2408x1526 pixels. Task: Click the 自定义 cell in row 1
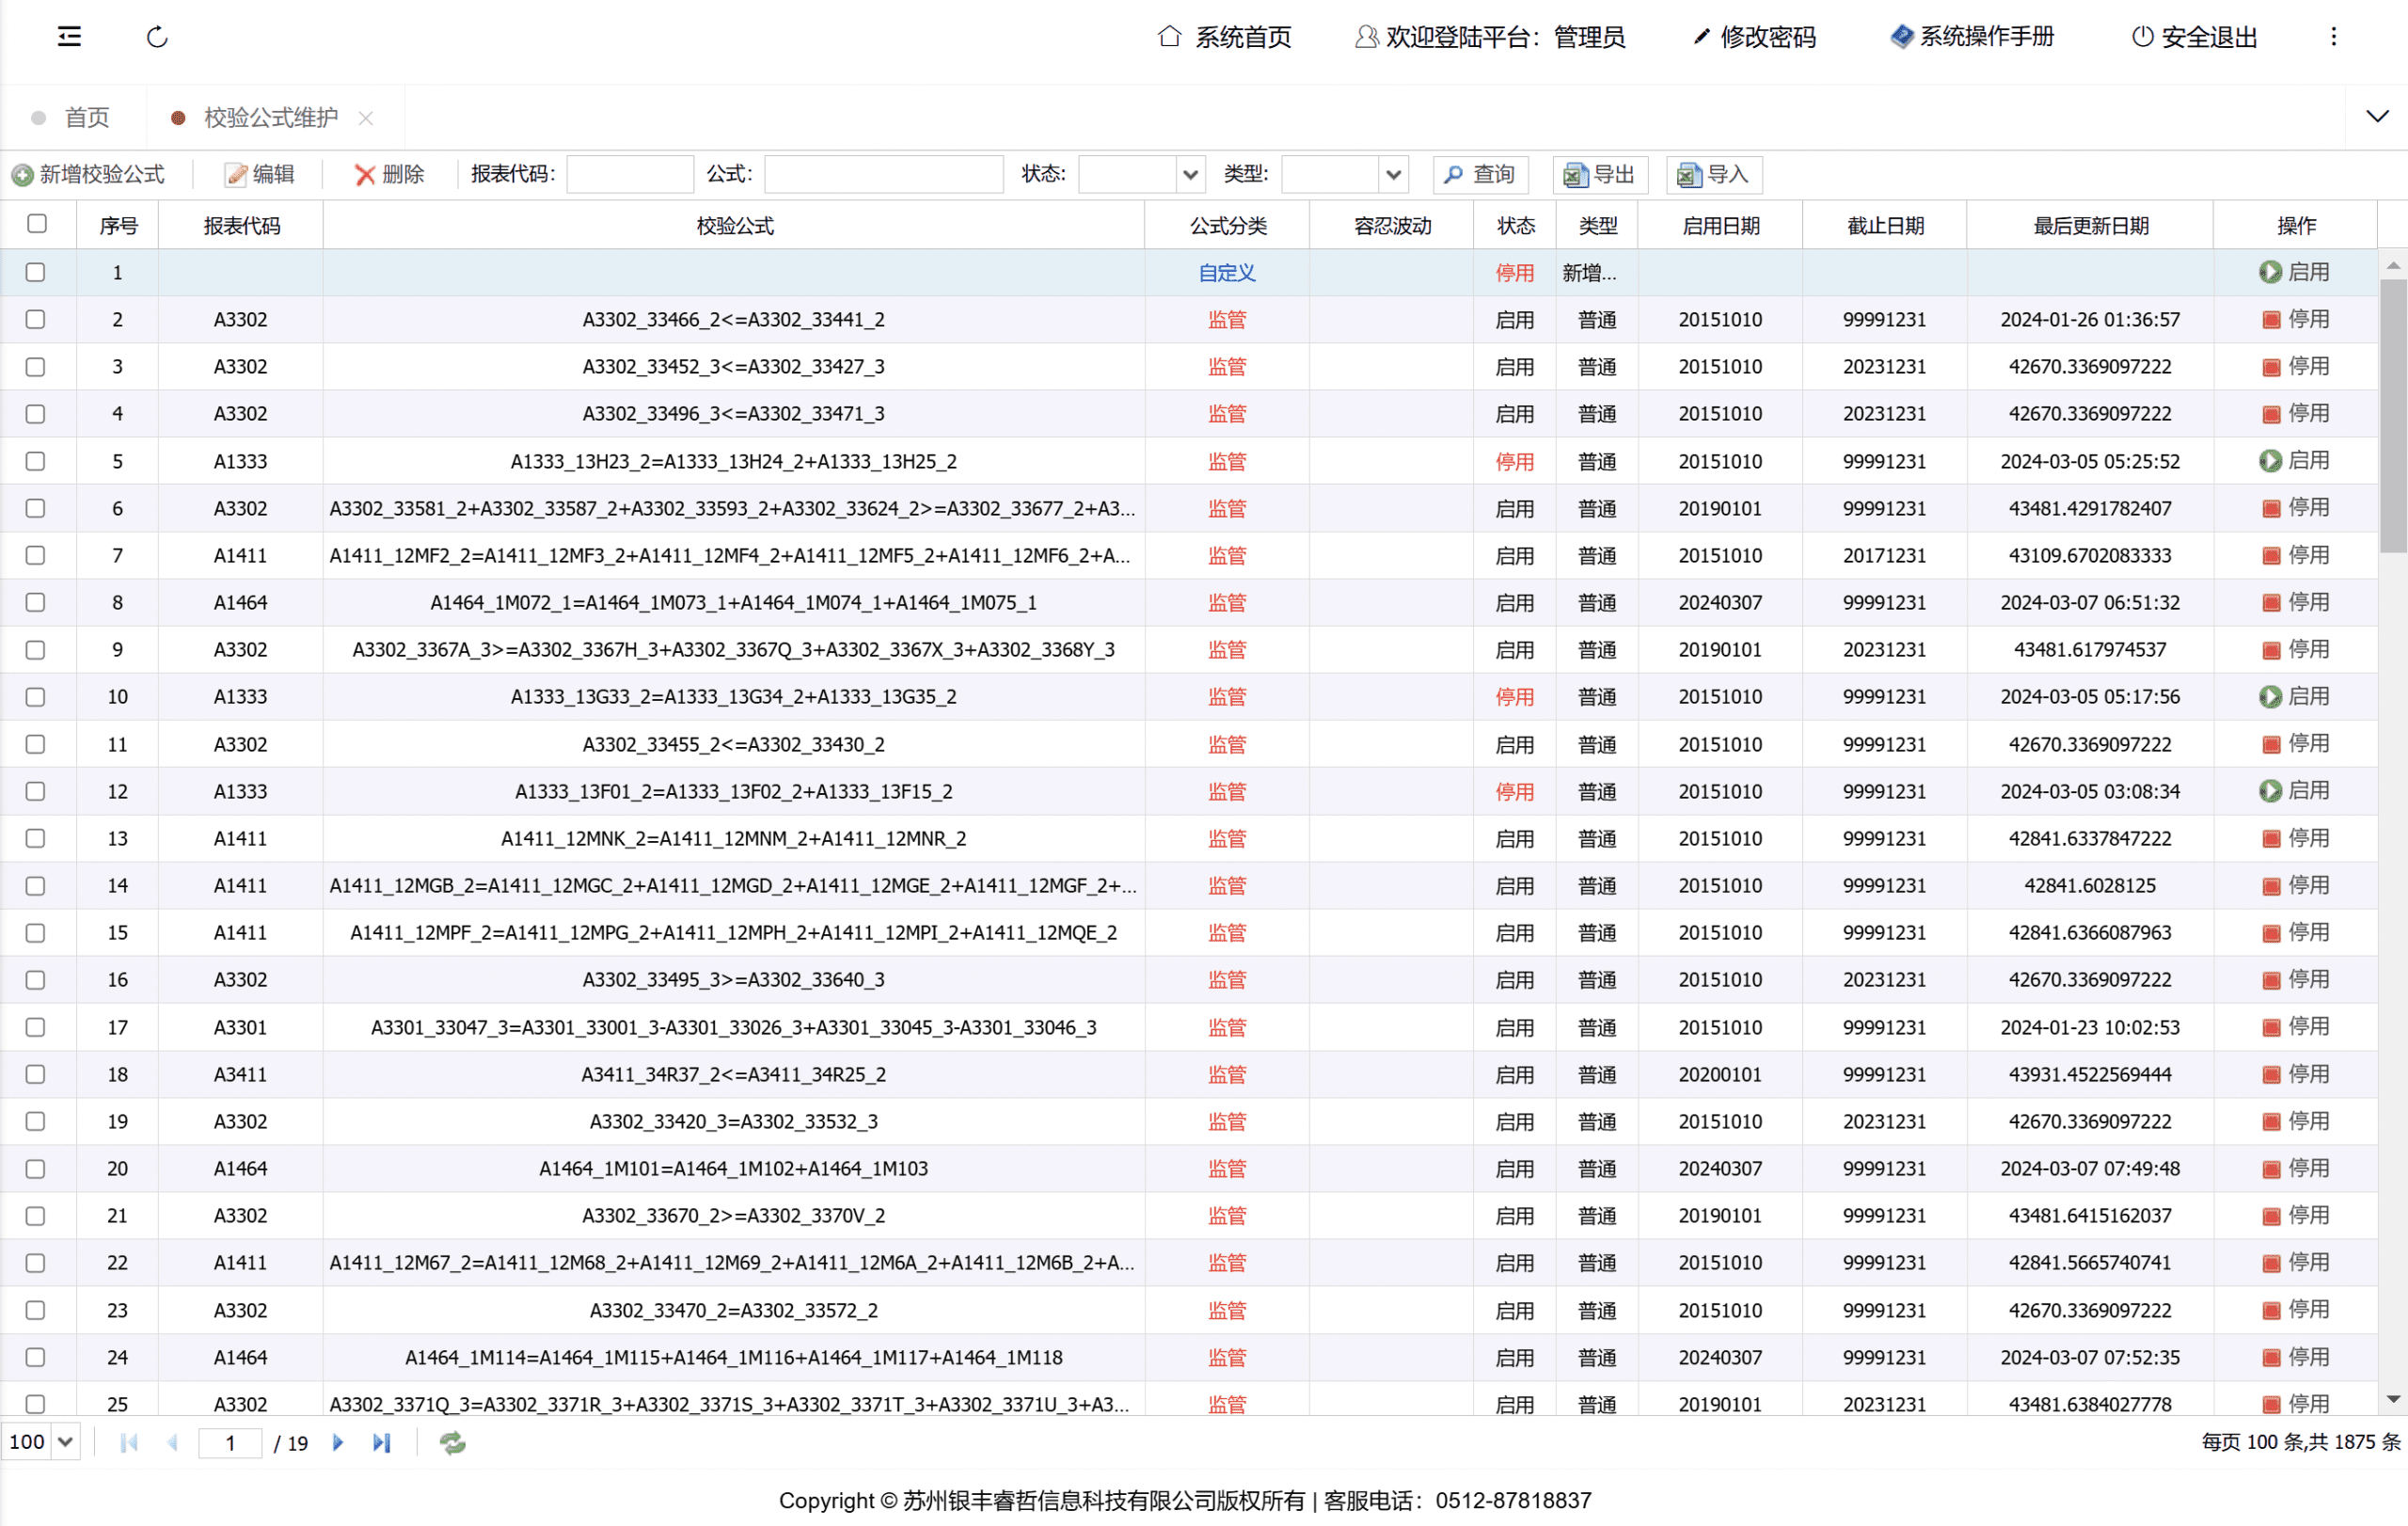pos(1227,273)
